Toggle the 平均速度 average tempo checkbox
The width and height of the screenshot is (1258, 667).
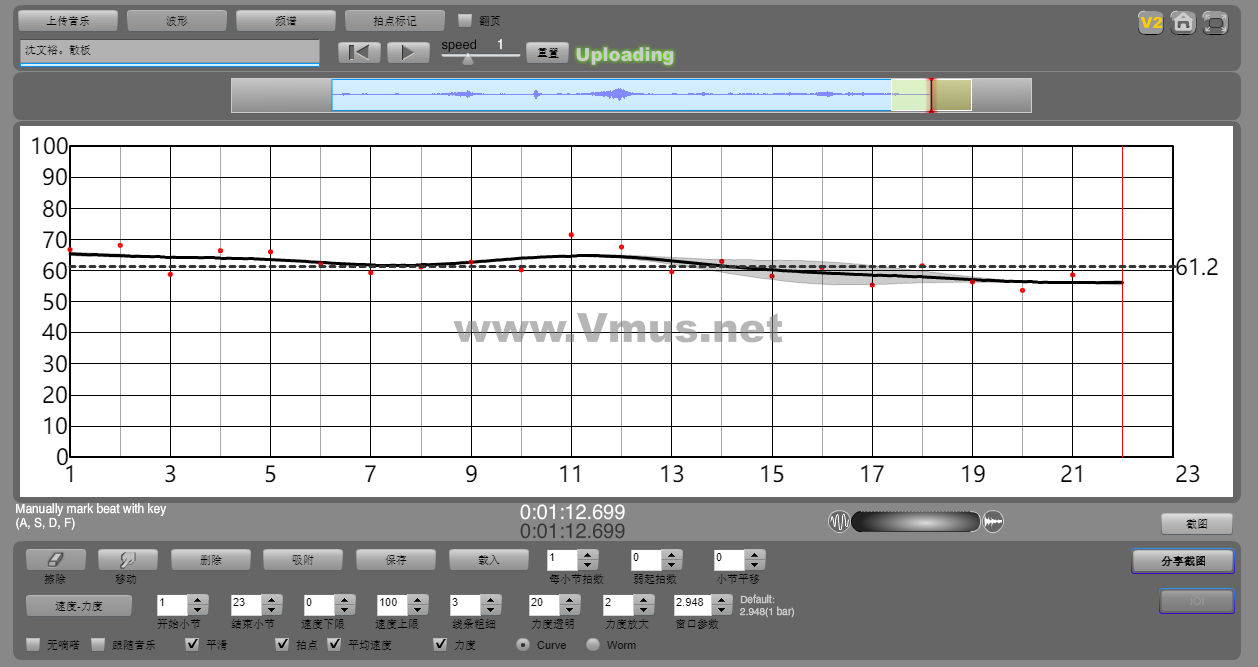[335, 645]
